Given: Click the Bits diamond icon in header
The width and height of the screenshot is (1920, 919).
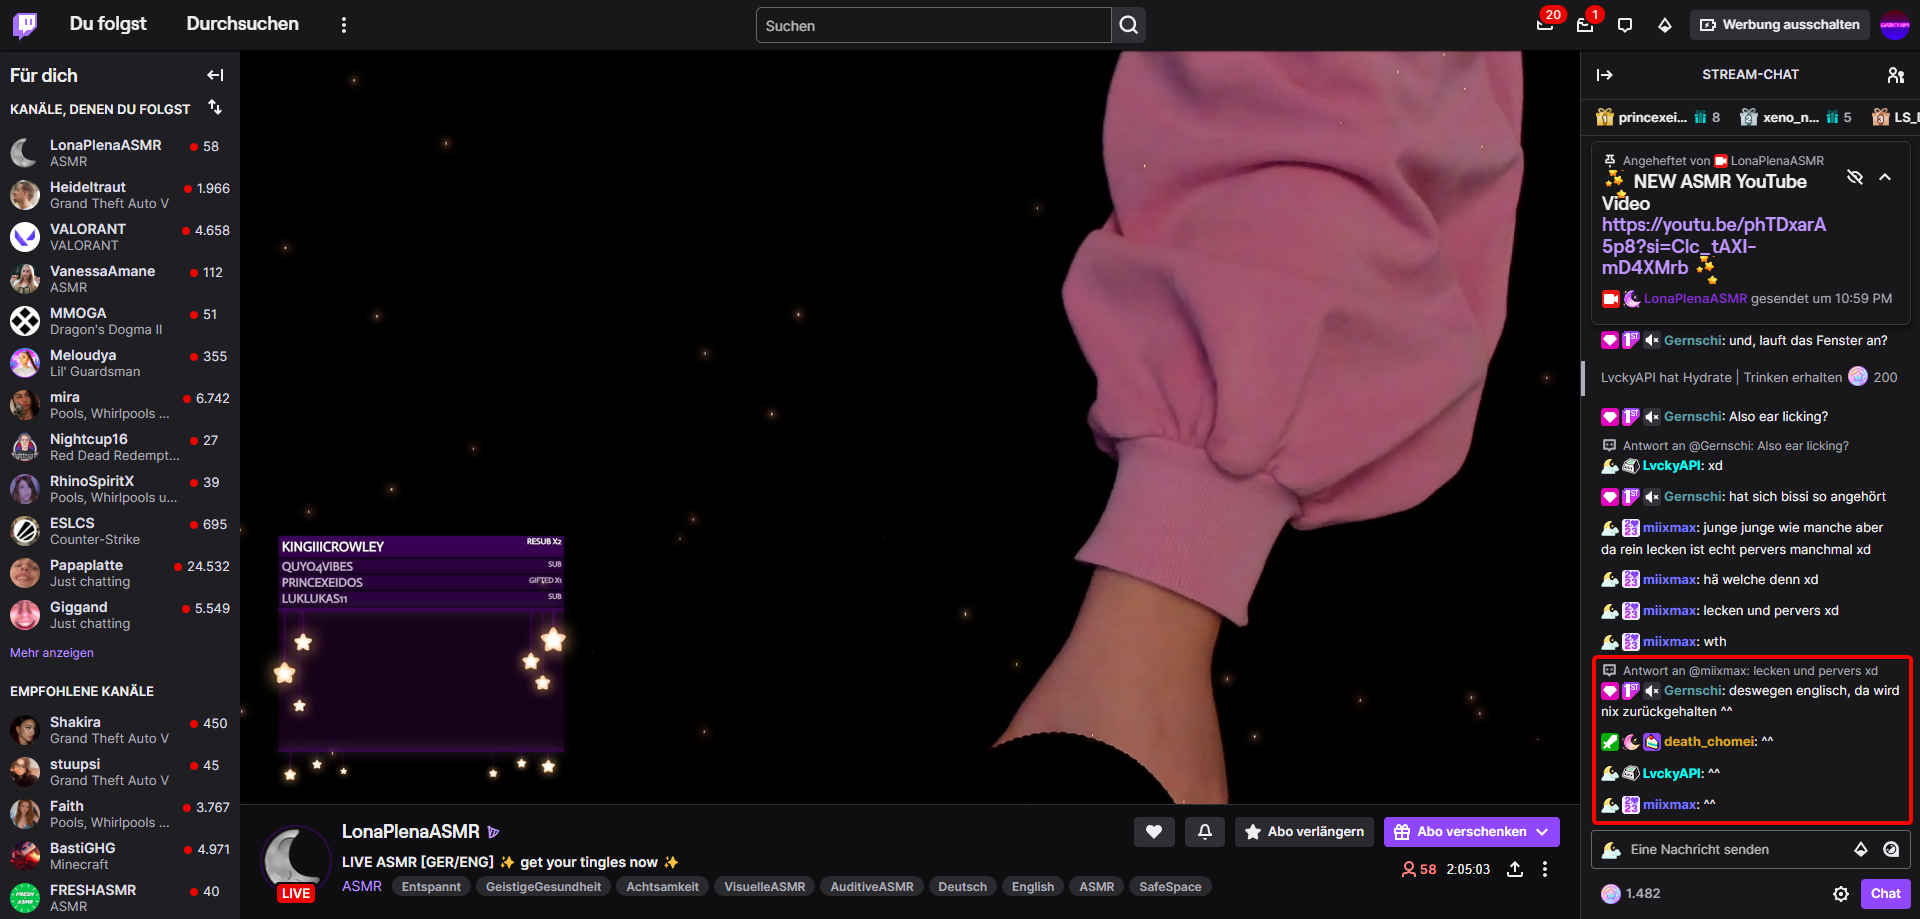Looking at the screenshot, I should (1665, 25).
